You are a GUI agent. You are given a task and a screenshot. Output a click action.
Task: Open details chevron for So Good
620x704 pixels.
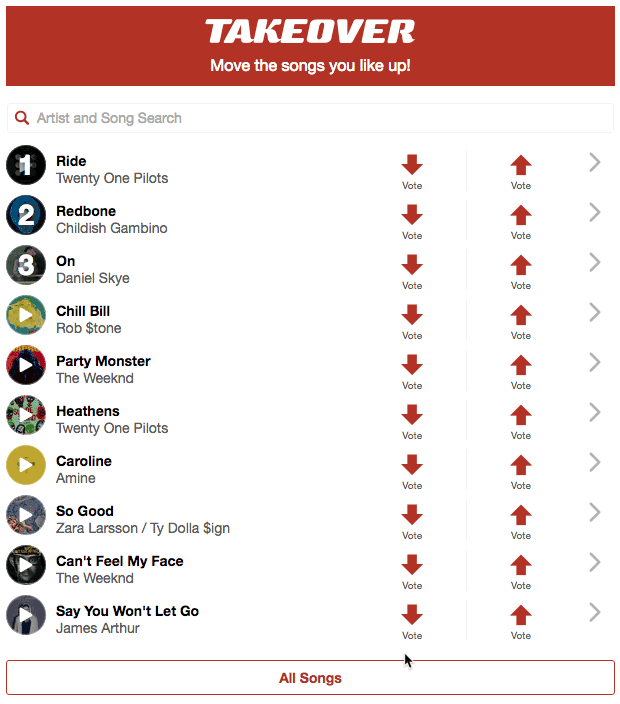point(594,512)
